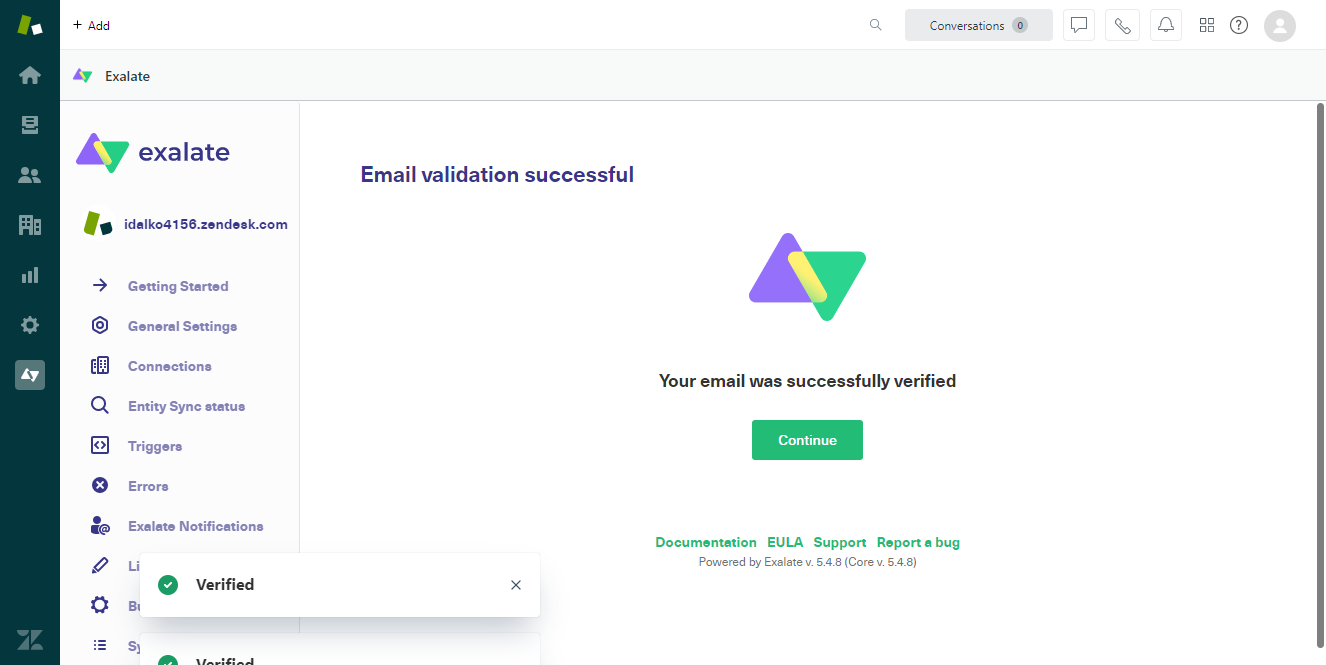Open the Reporting bar chart icon

tap(30, 275)
